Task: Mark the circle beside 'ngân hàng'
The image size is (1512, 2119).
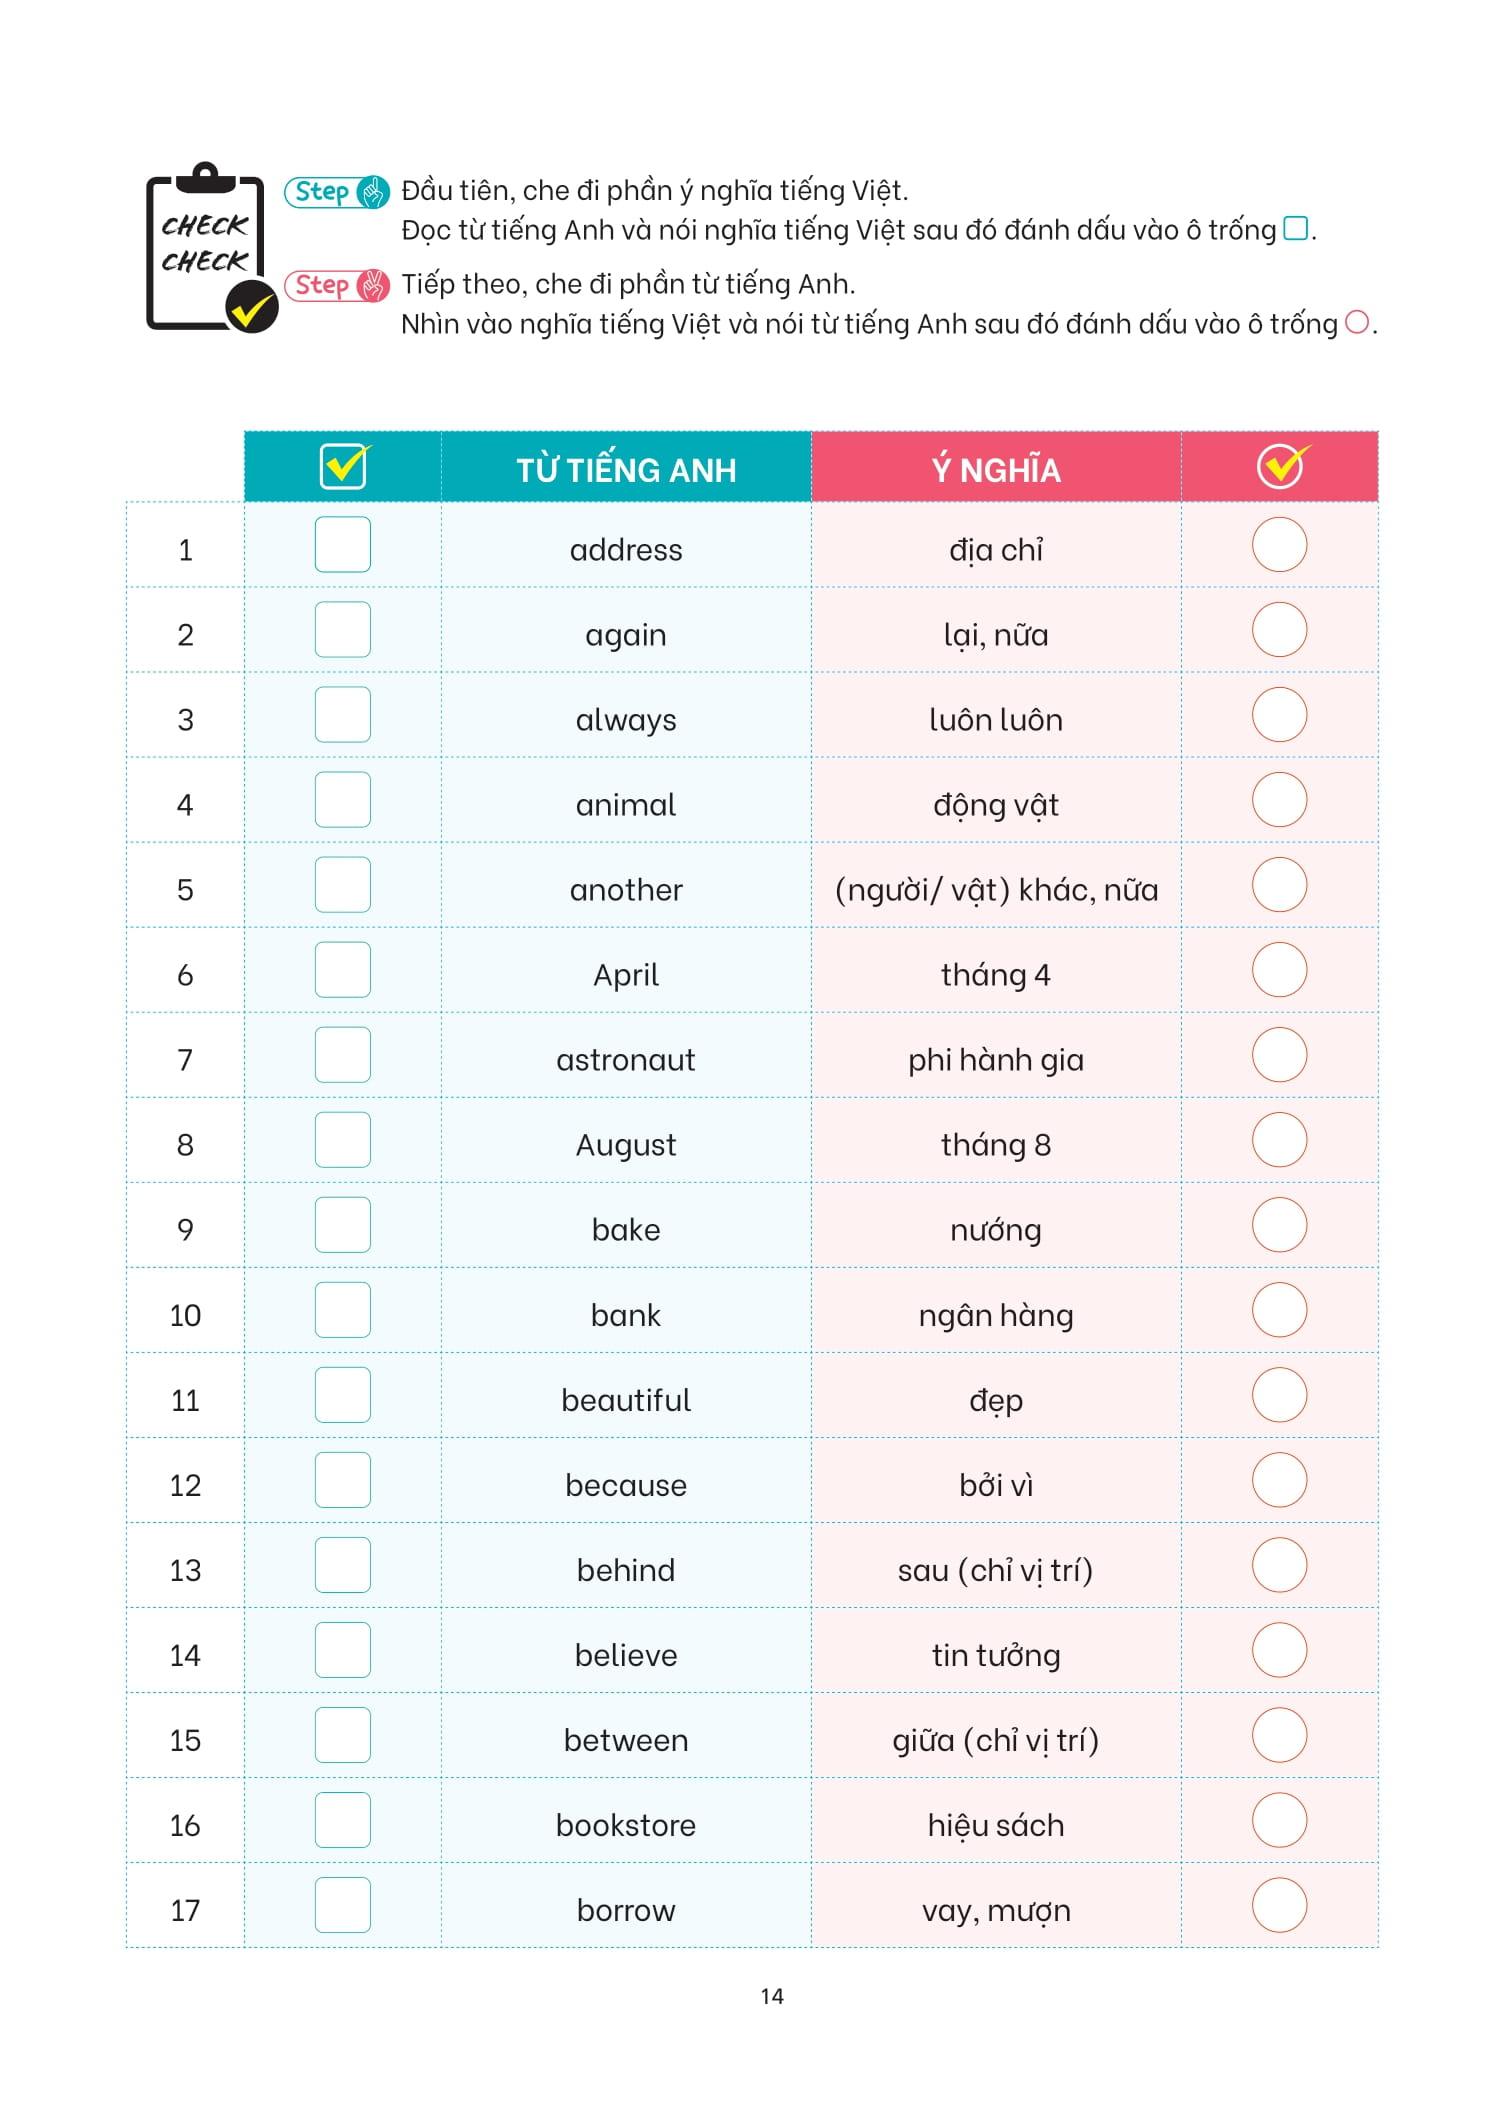Action: (1280, 1310)
